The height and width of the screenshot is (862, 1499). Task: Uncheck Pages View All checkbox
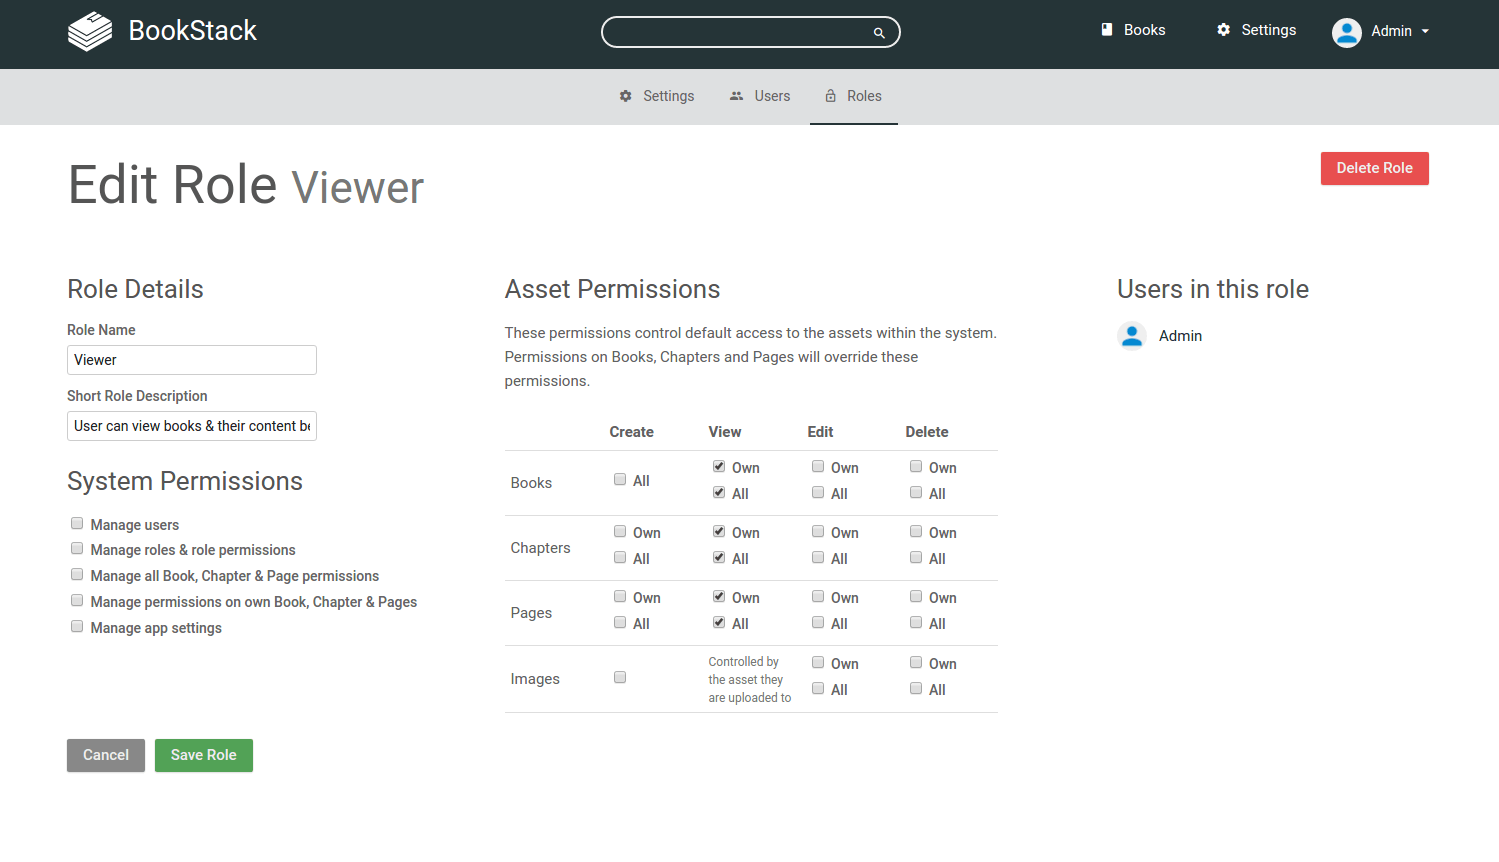pyautogui.click(x=719, y=622)
